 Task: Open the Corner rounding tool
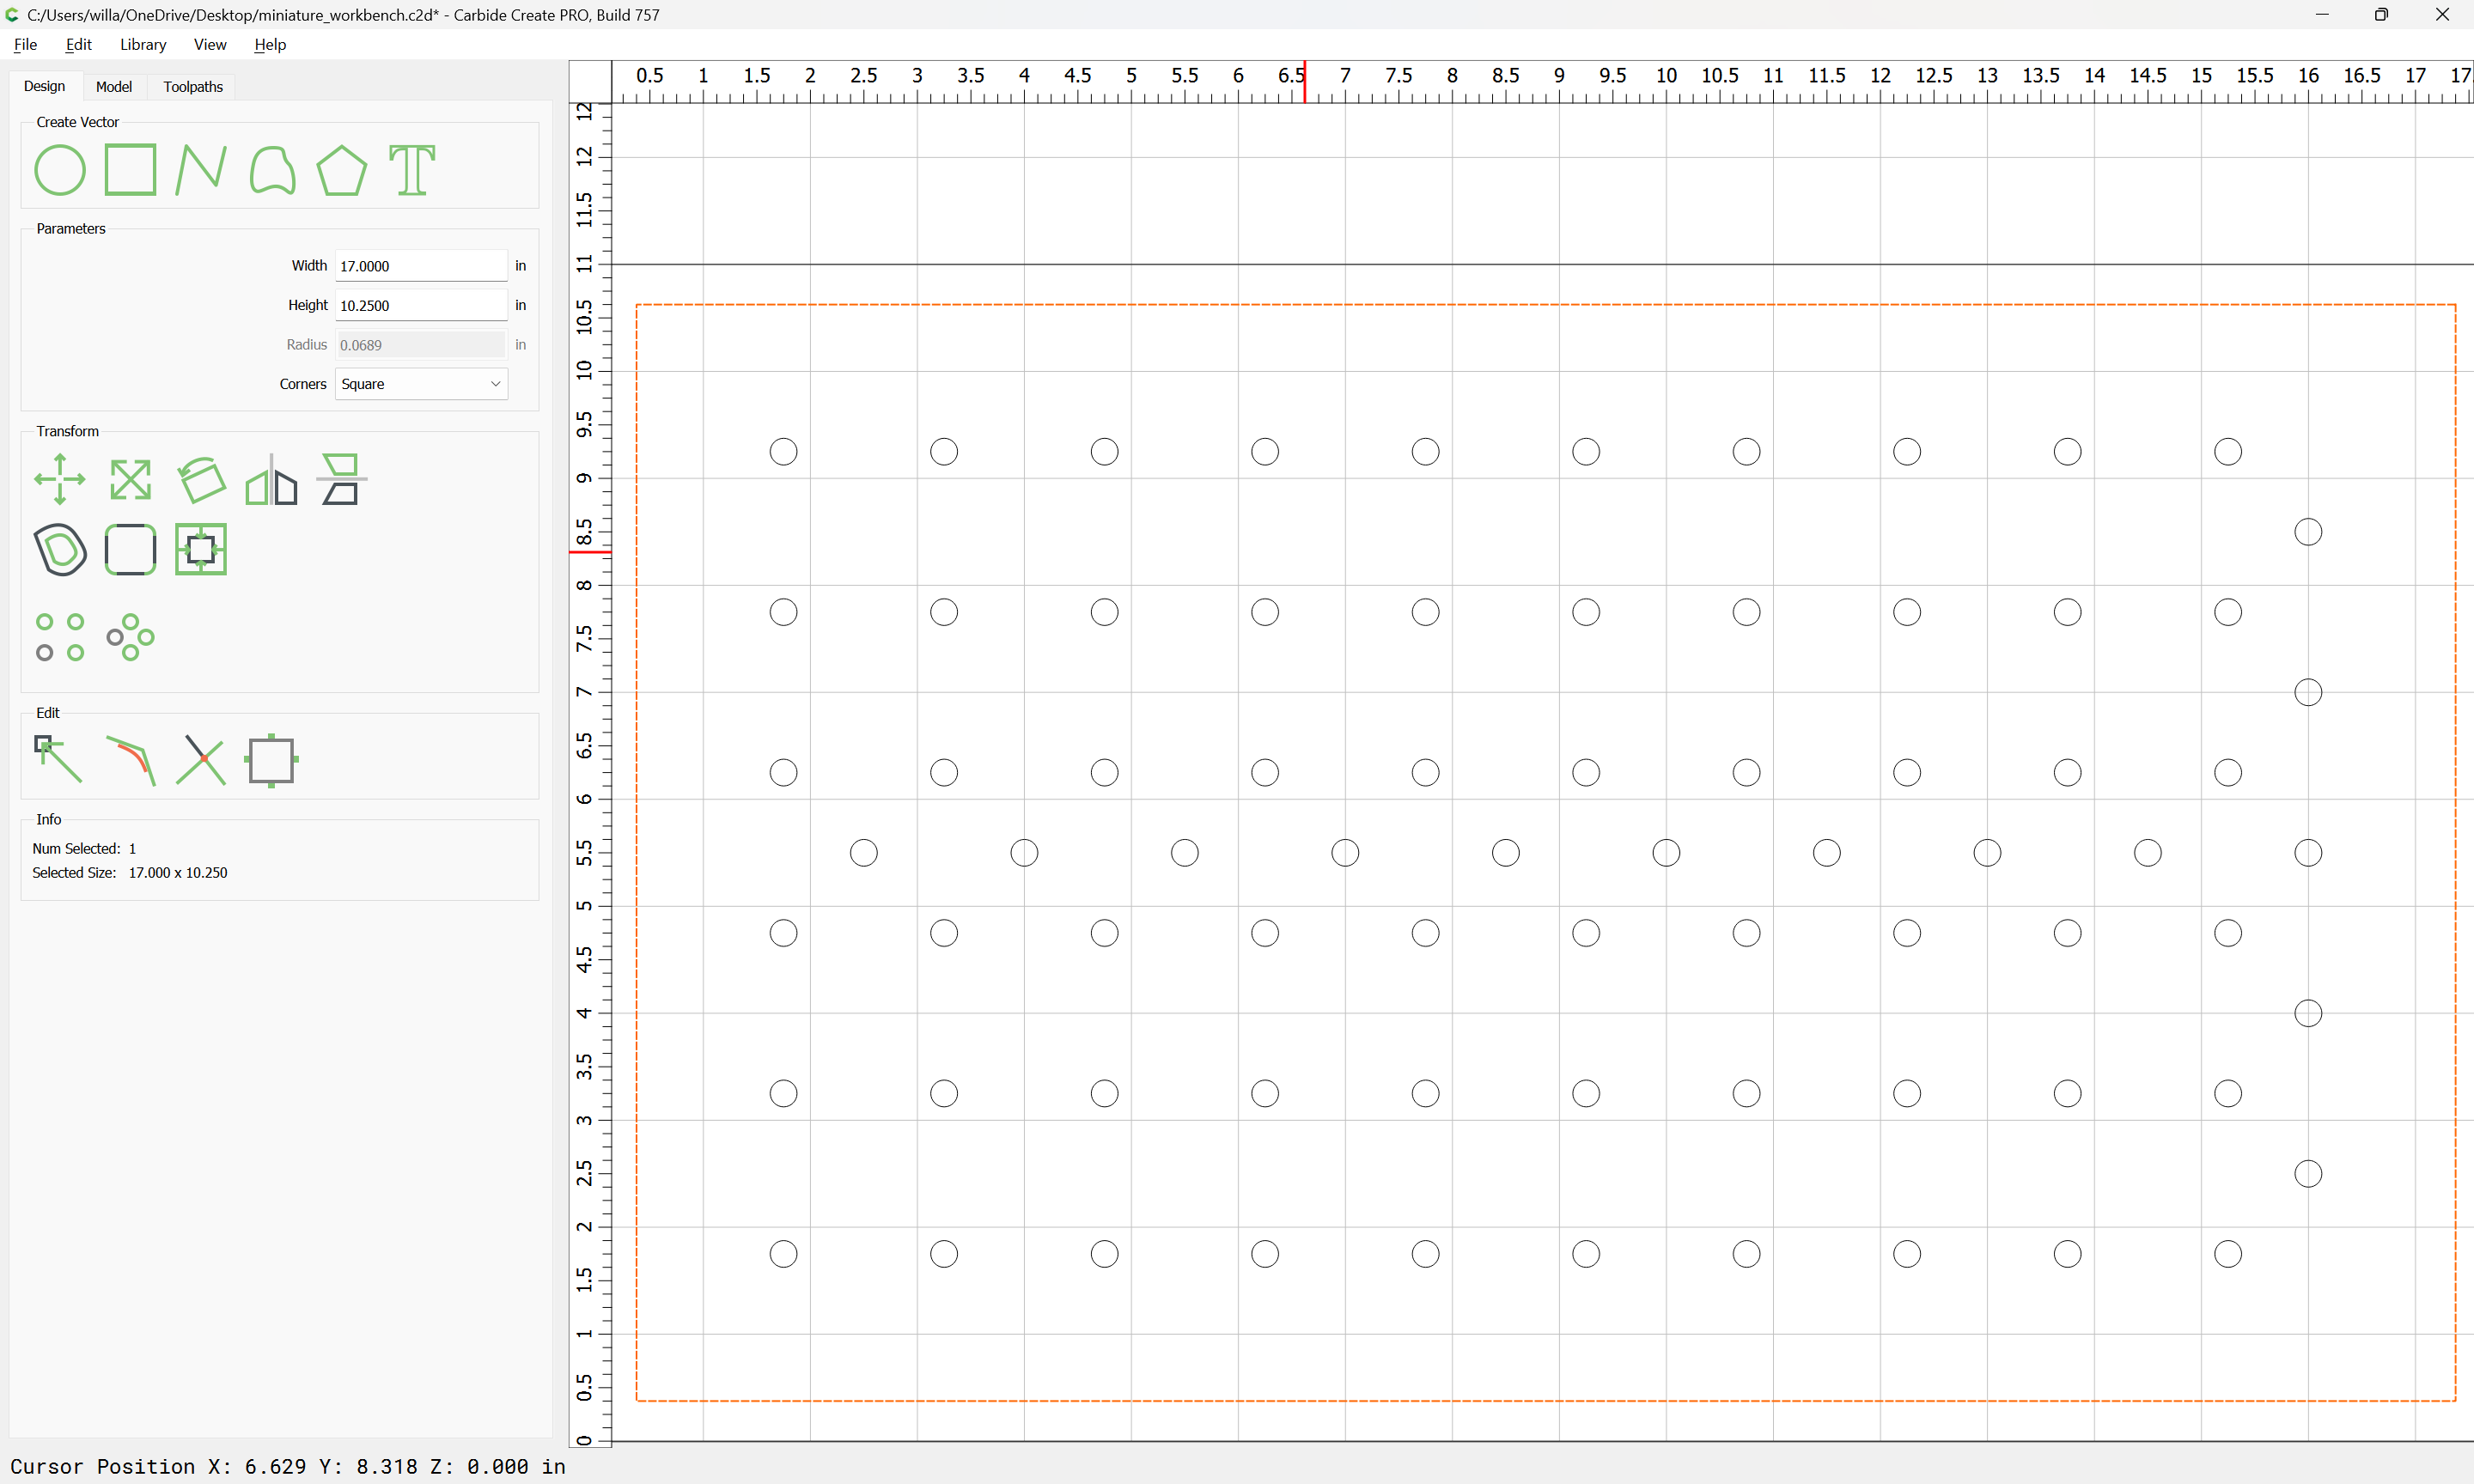131,549
